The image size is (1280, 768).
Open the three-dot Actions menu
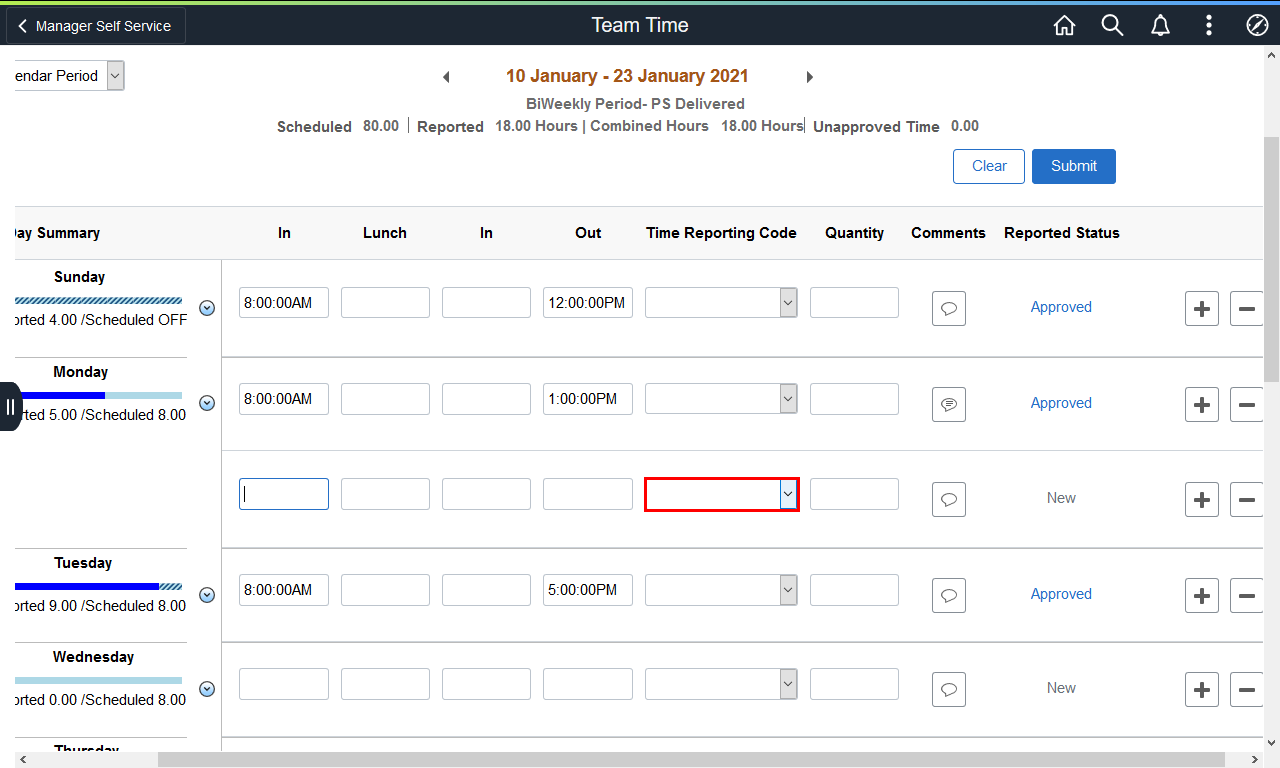point(1209,26)
